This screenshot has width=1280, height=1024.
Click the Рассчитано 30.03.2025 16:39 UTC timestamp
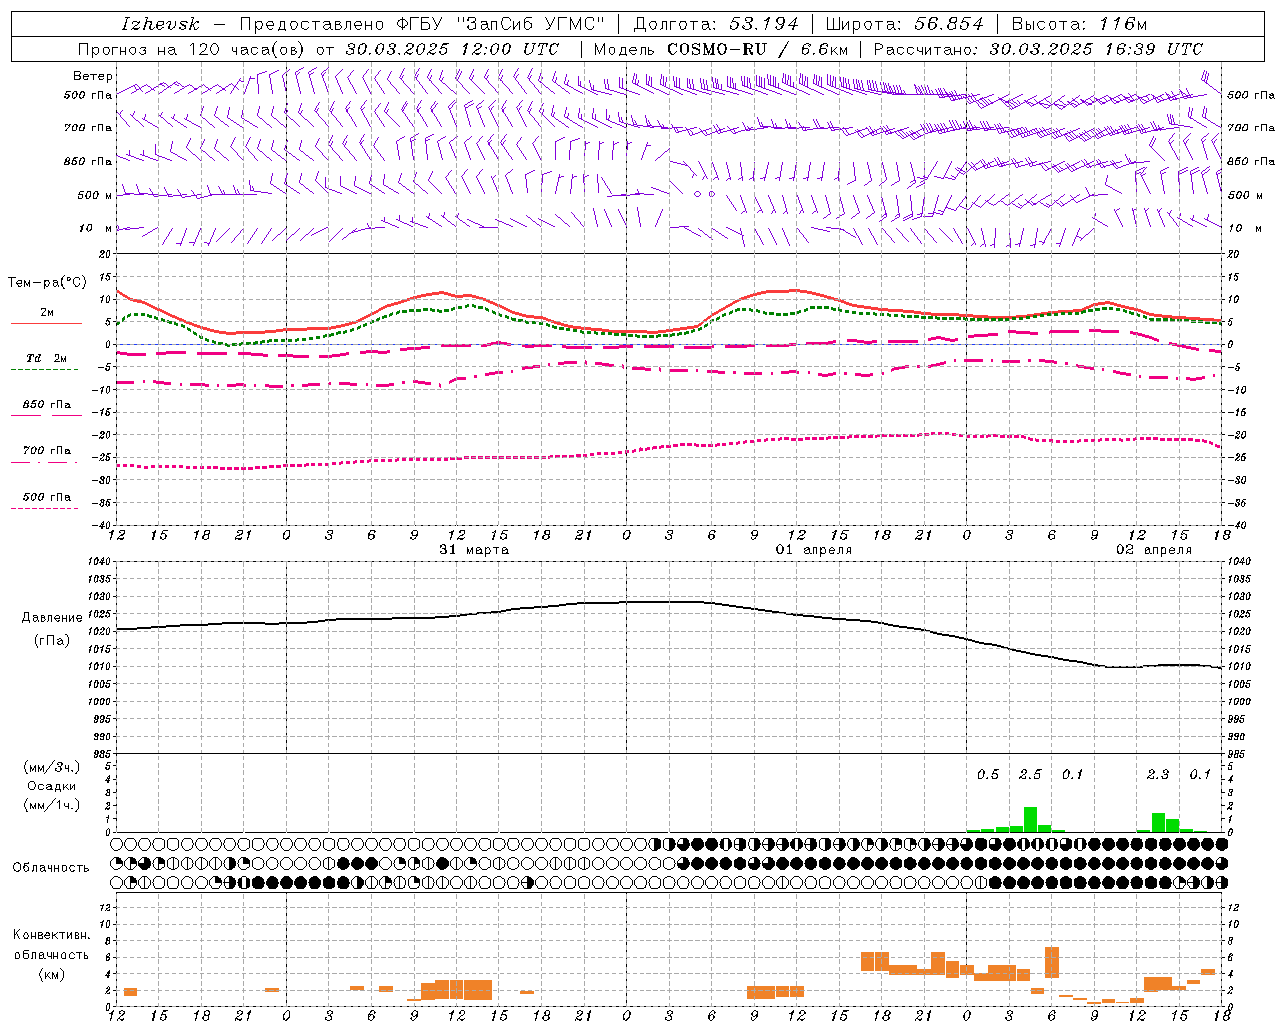[1038, 49]
